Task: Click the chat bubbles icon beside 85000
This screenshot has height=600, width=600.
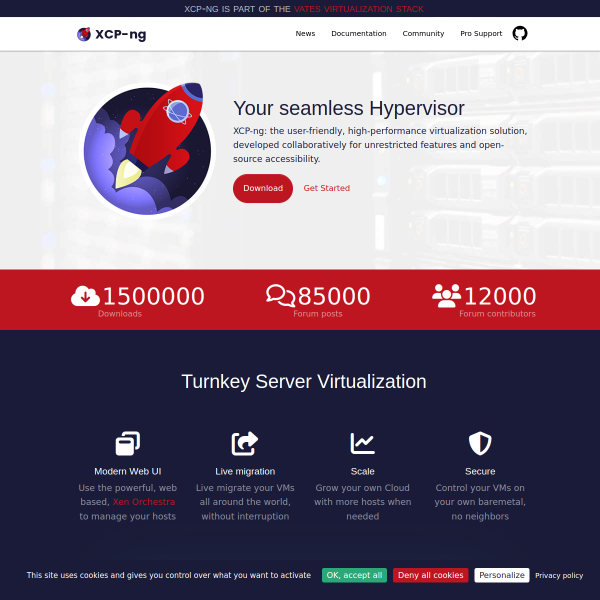Action: pos(280,295)
